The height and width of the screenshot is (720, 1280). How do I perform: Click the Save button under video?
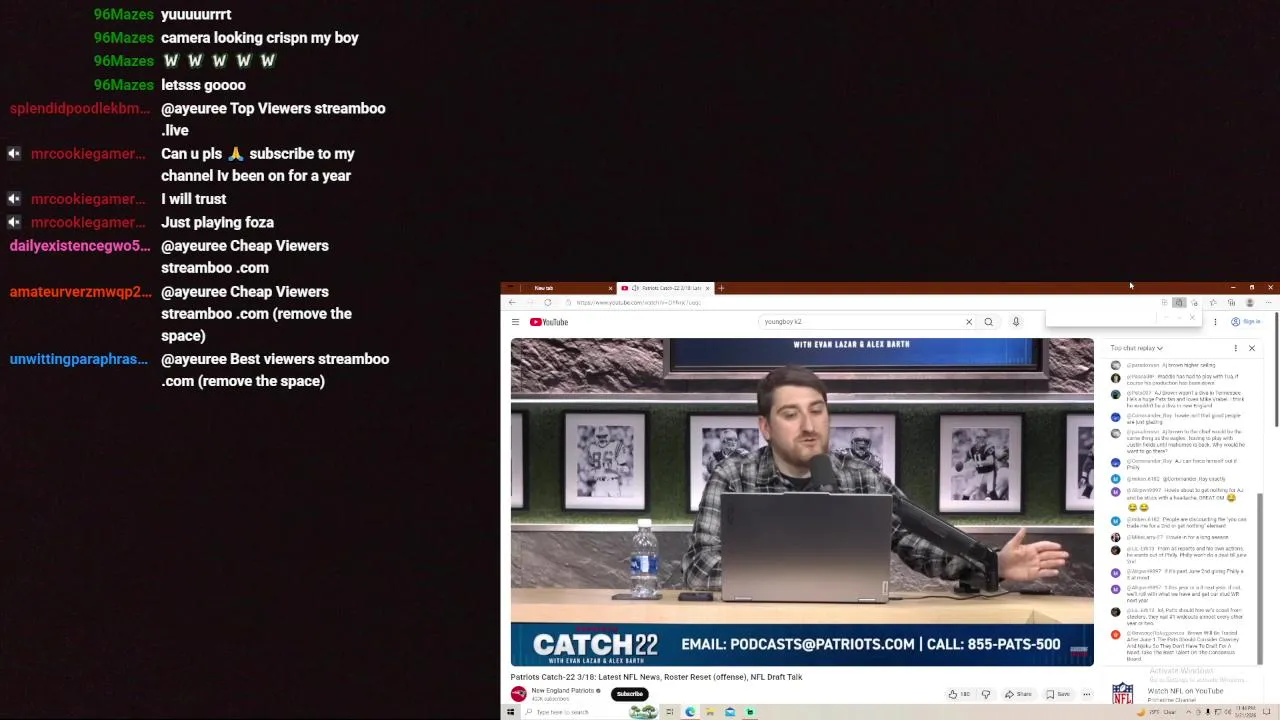coord(1058,694)
